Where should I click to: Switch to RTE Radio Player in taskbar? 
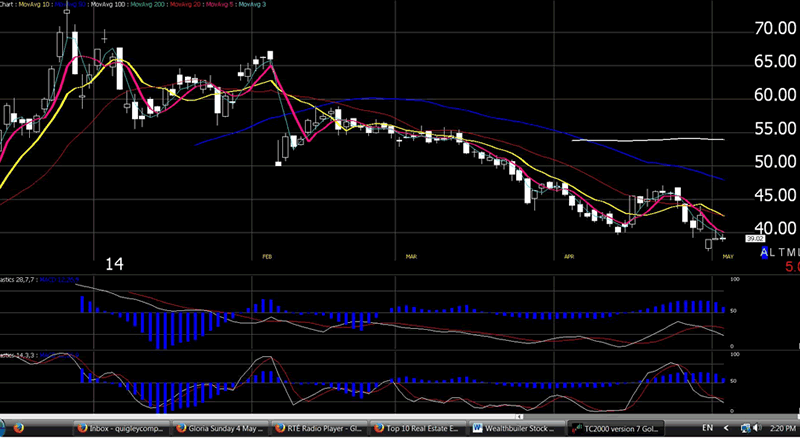coord(315,427)
